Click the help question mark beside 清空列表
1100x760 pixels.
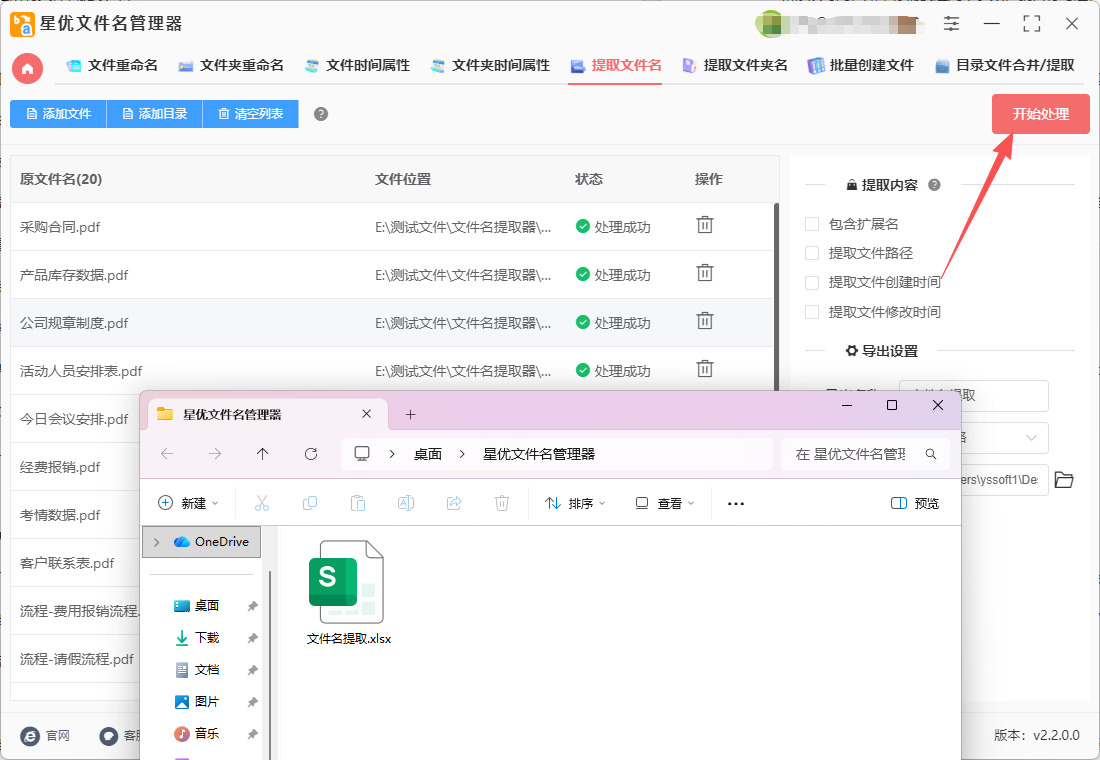pos(321,114)
